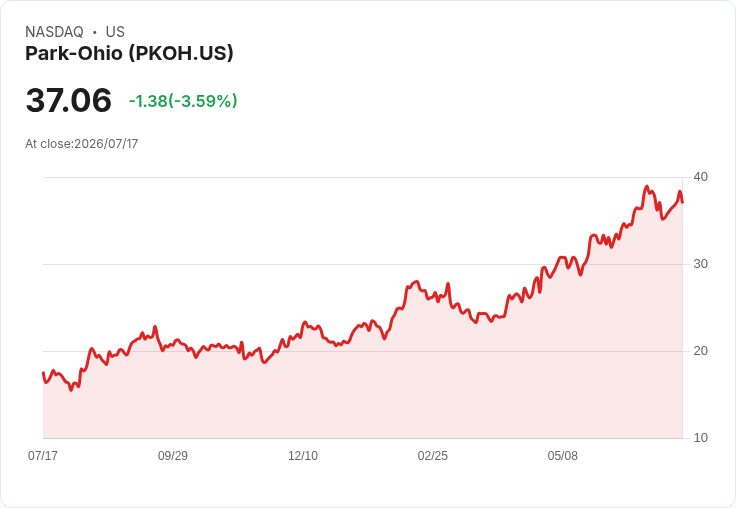Click the 10 y-axis price label
The image size is (736, 508).
point(700,438)
